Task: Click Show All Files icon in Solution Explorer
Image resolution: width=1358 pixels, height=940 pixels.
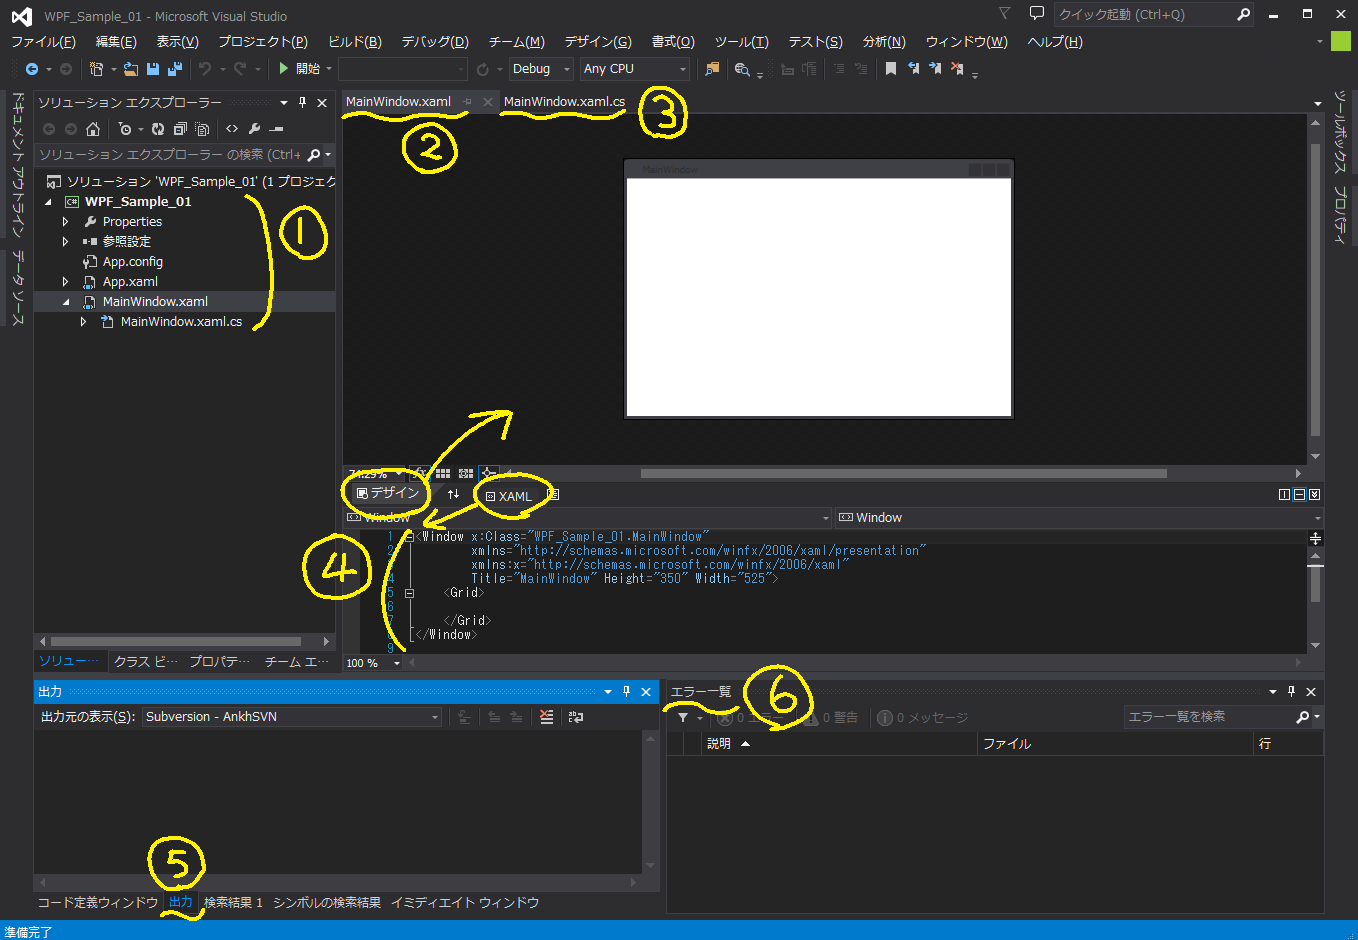Action: pyautogui.click(x=202, y=129)
